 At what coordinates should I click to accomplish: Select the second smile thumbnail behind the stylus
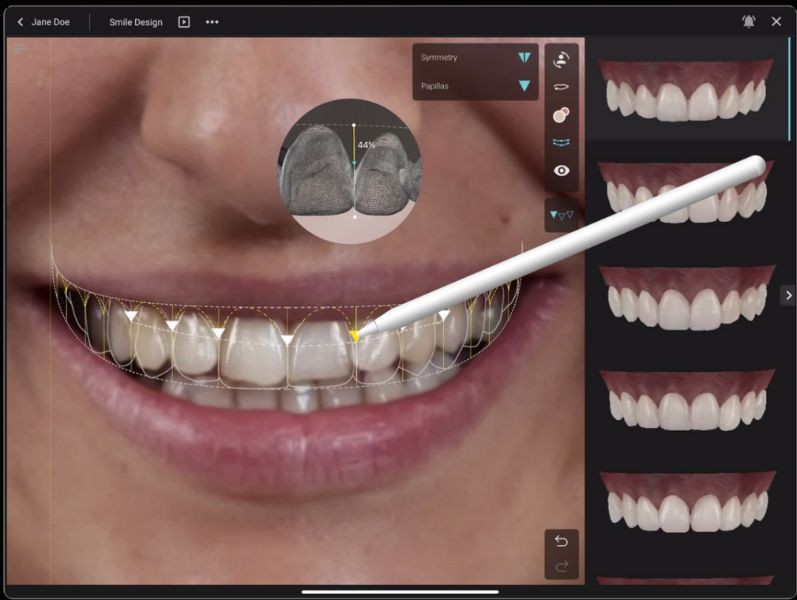coord(686,192)
